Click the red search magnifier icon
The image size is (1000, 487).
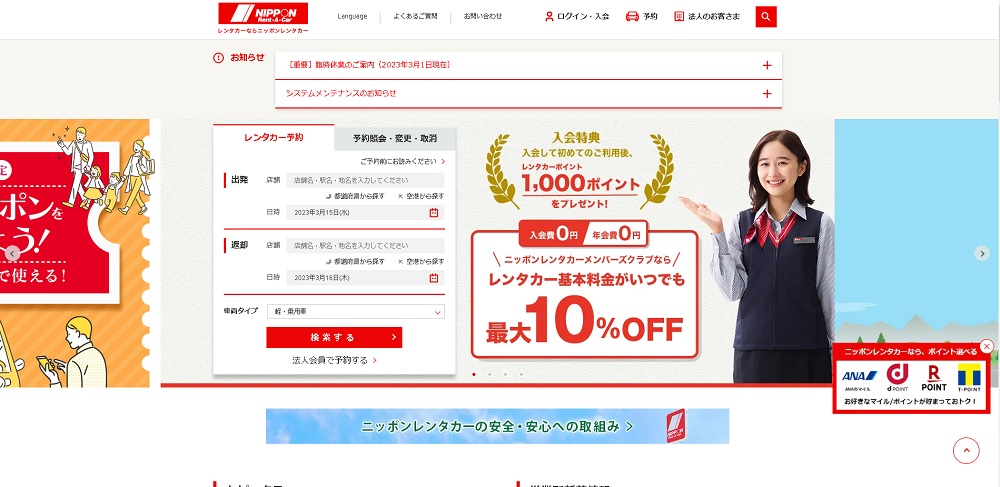[x=766, y=17]
